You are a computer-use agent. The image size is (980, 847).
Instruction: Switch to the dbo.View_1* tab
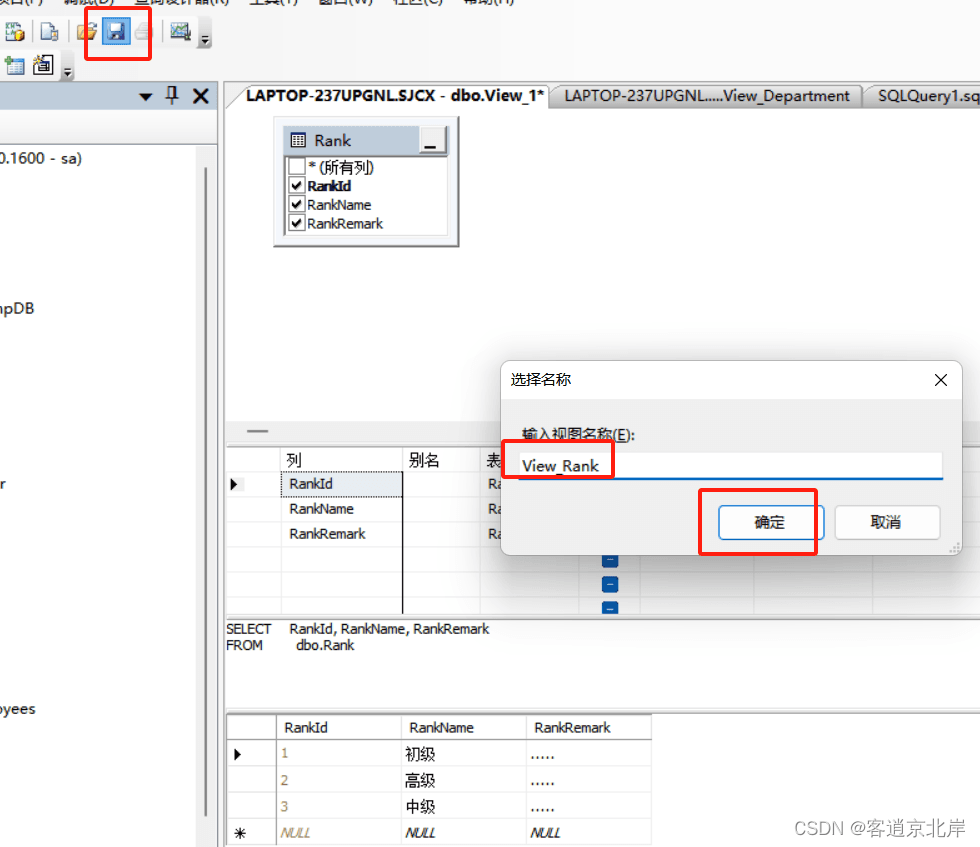coord(394,96)
